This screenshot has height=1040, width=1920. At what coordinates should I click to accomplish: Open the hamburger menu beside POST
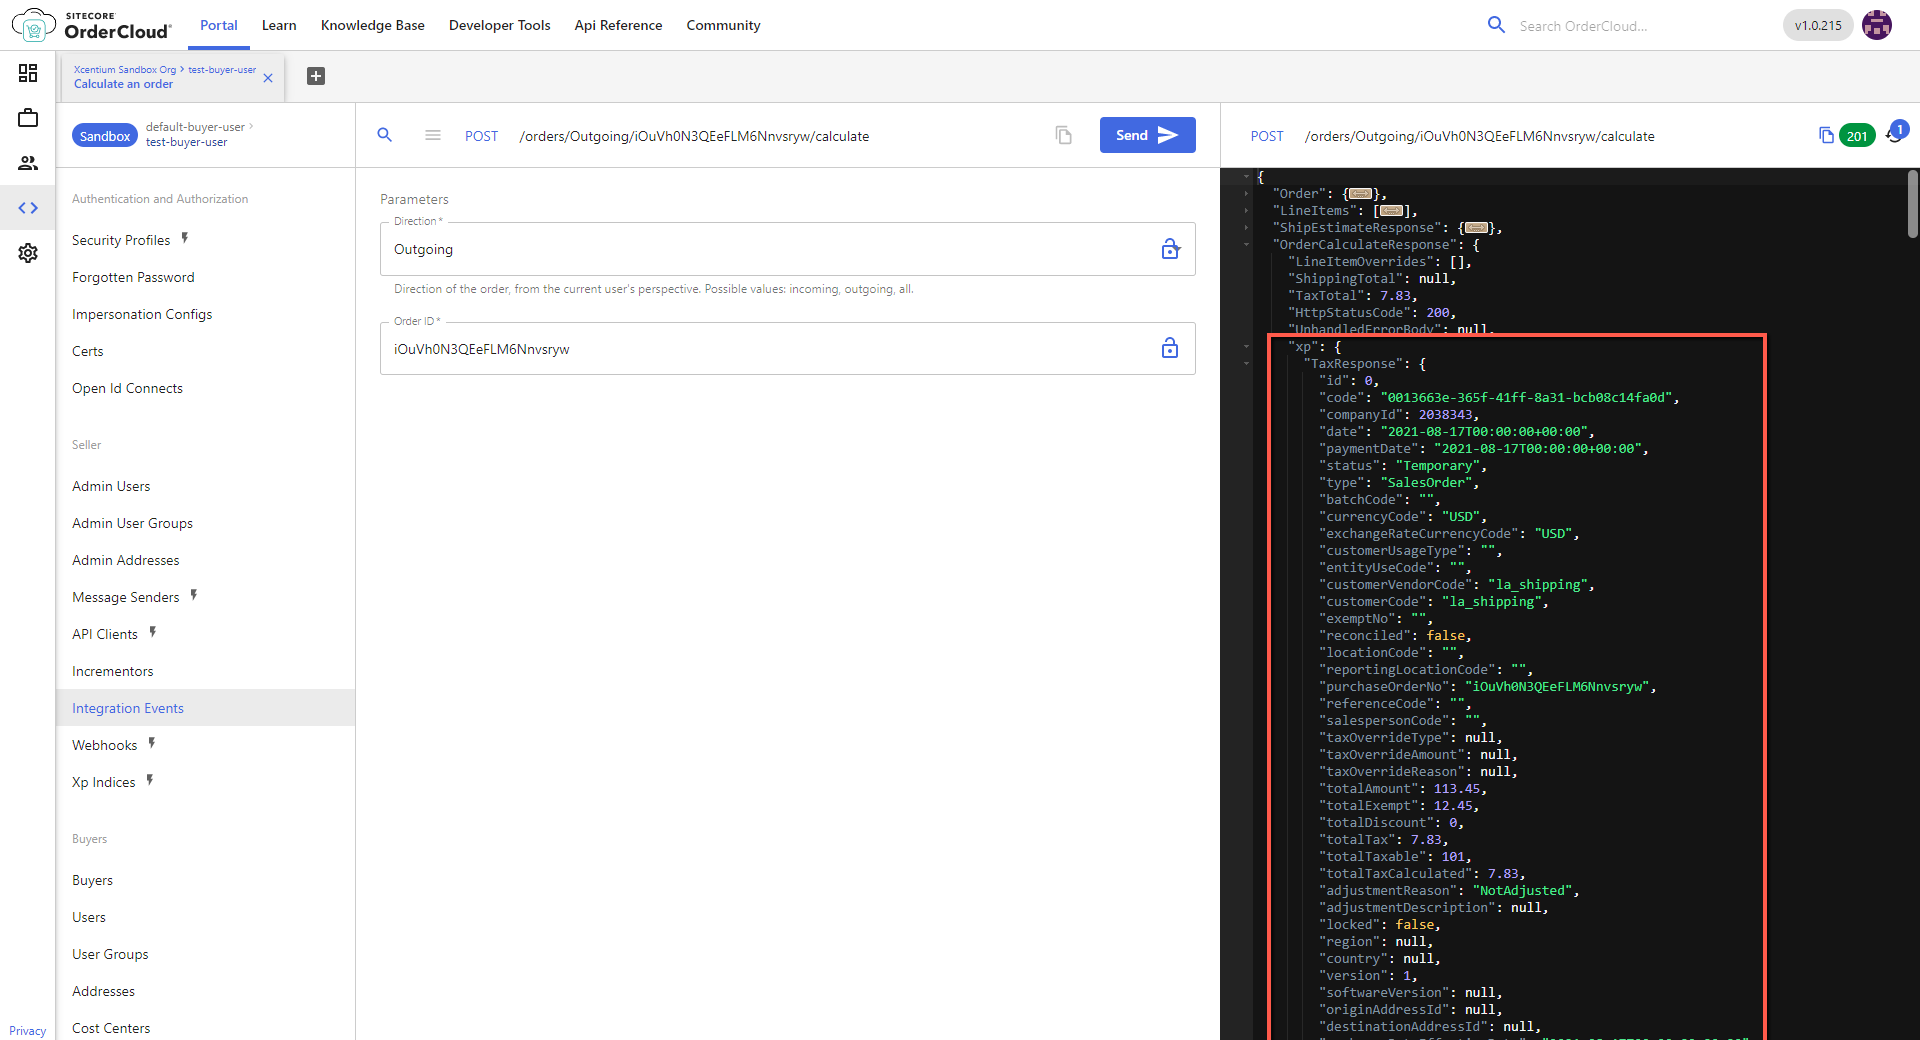[x=433, y=135]
